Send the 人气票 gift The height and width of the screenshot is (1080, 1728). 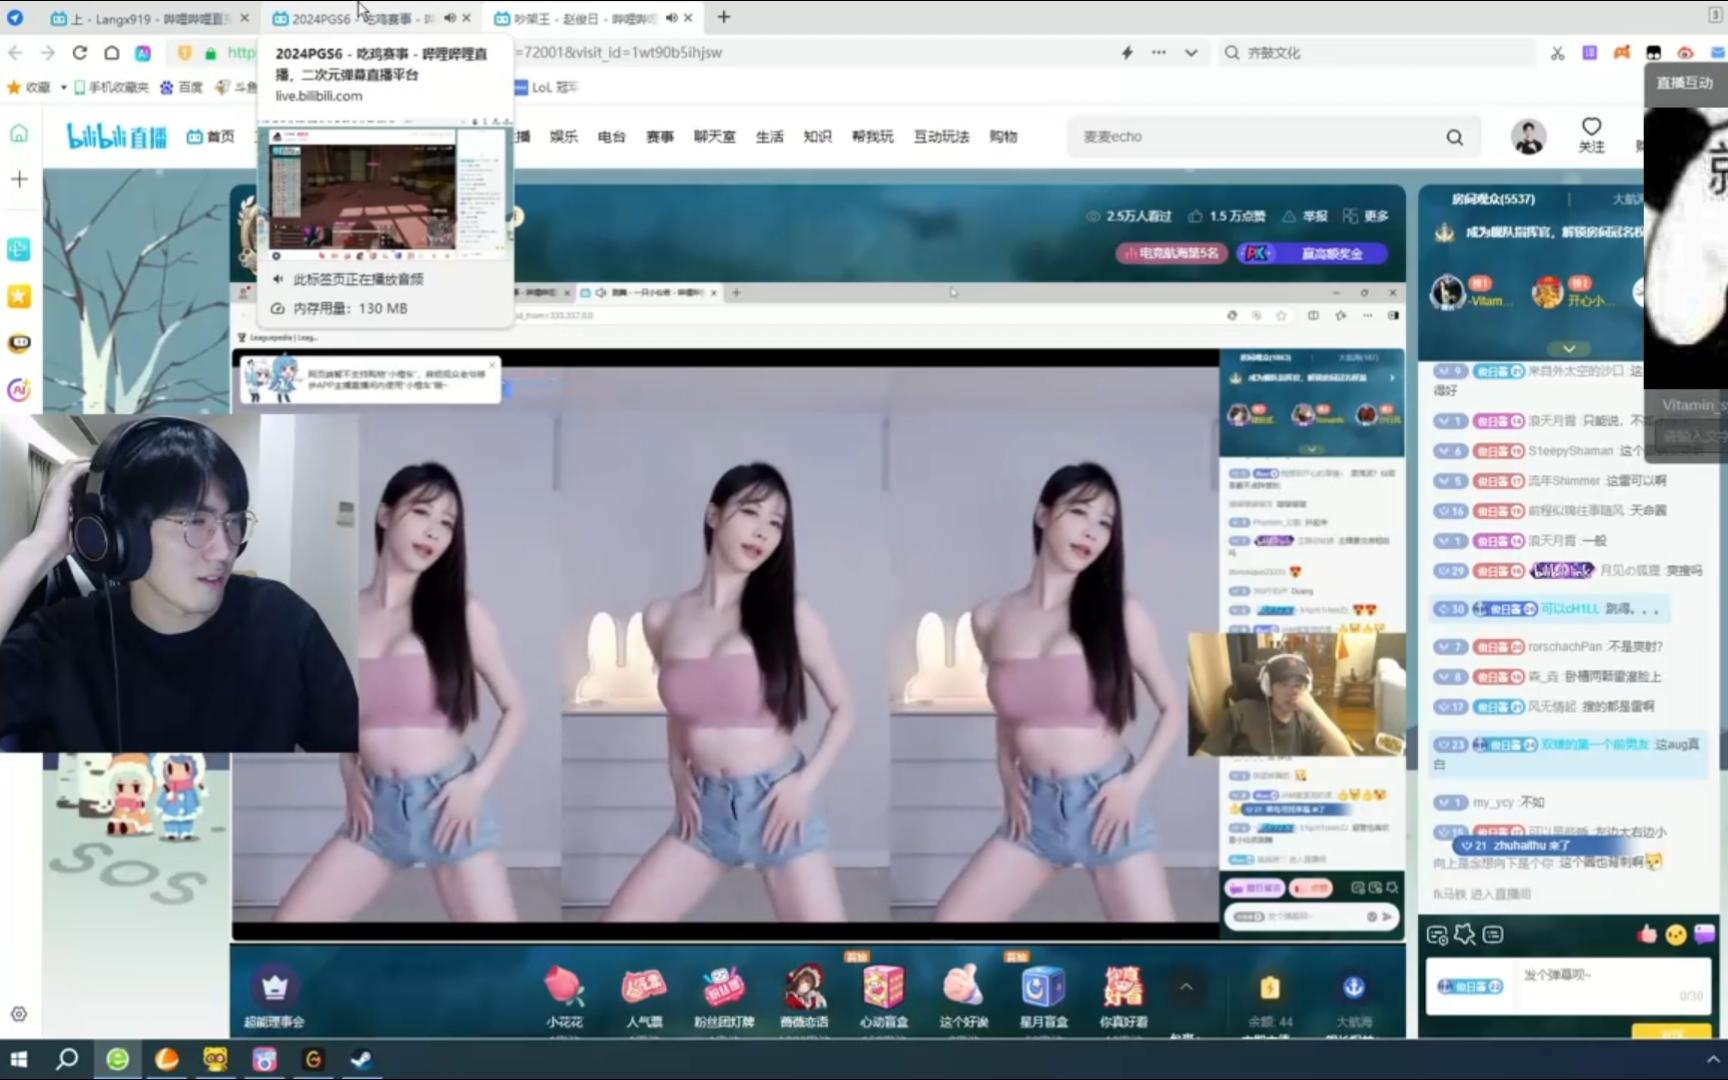pos(644,996)
